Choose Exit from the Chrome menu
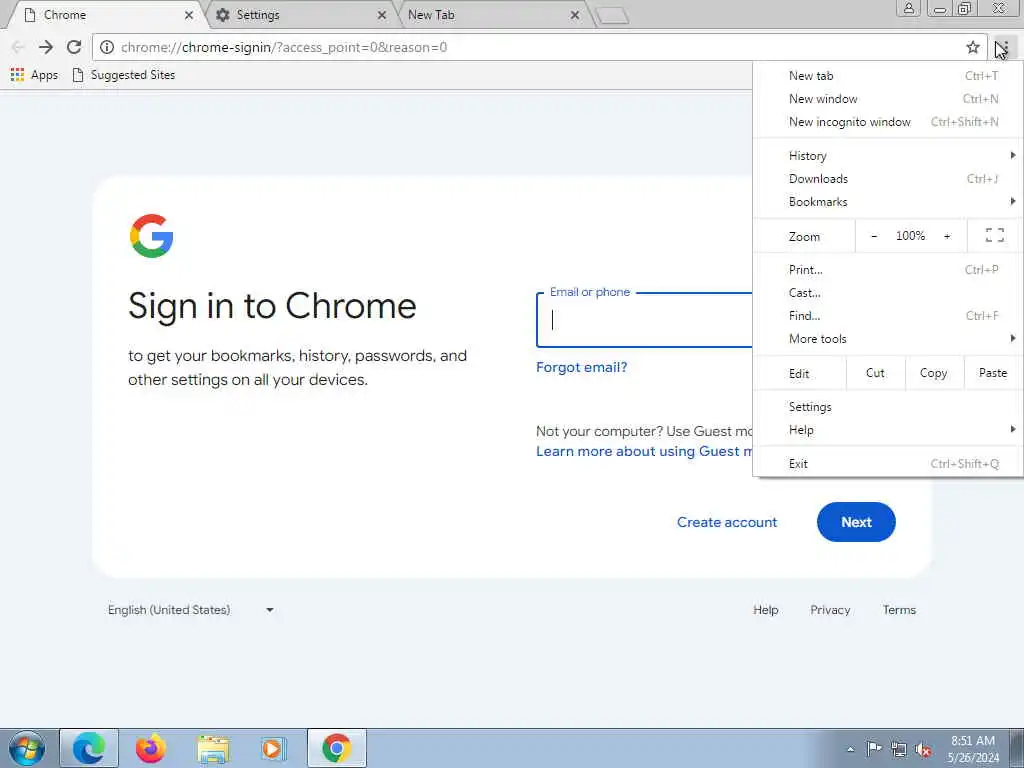The height and width of the screenshot is (768, 1024). click(x=888, y=464)
